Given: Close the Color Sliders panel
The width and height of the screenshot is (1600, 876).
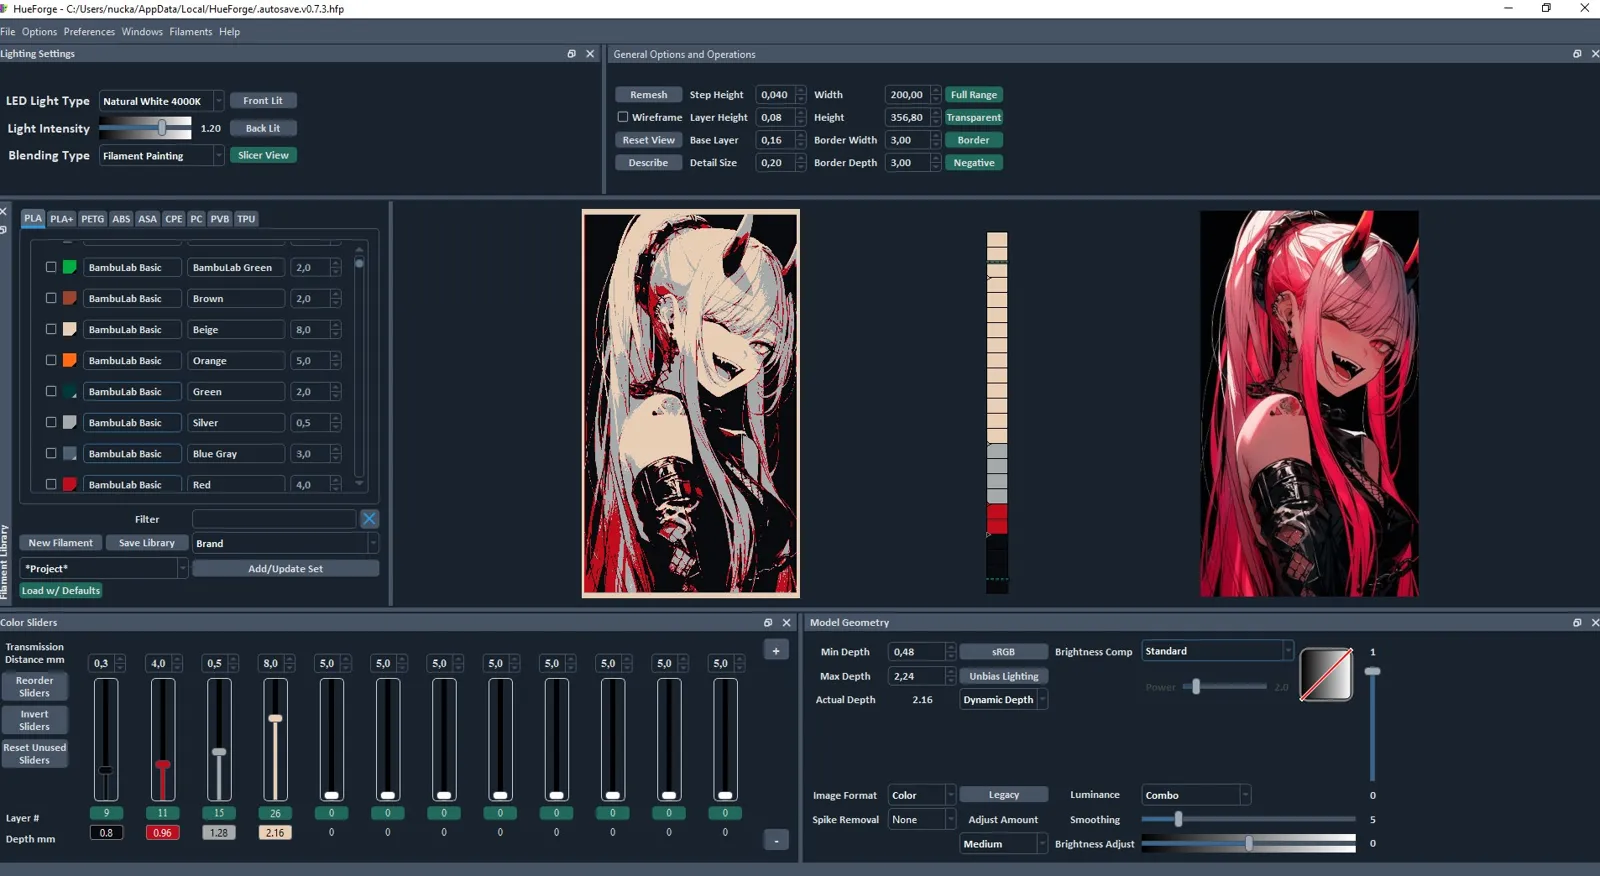Looking at the screenshot, I should point(786,622).
